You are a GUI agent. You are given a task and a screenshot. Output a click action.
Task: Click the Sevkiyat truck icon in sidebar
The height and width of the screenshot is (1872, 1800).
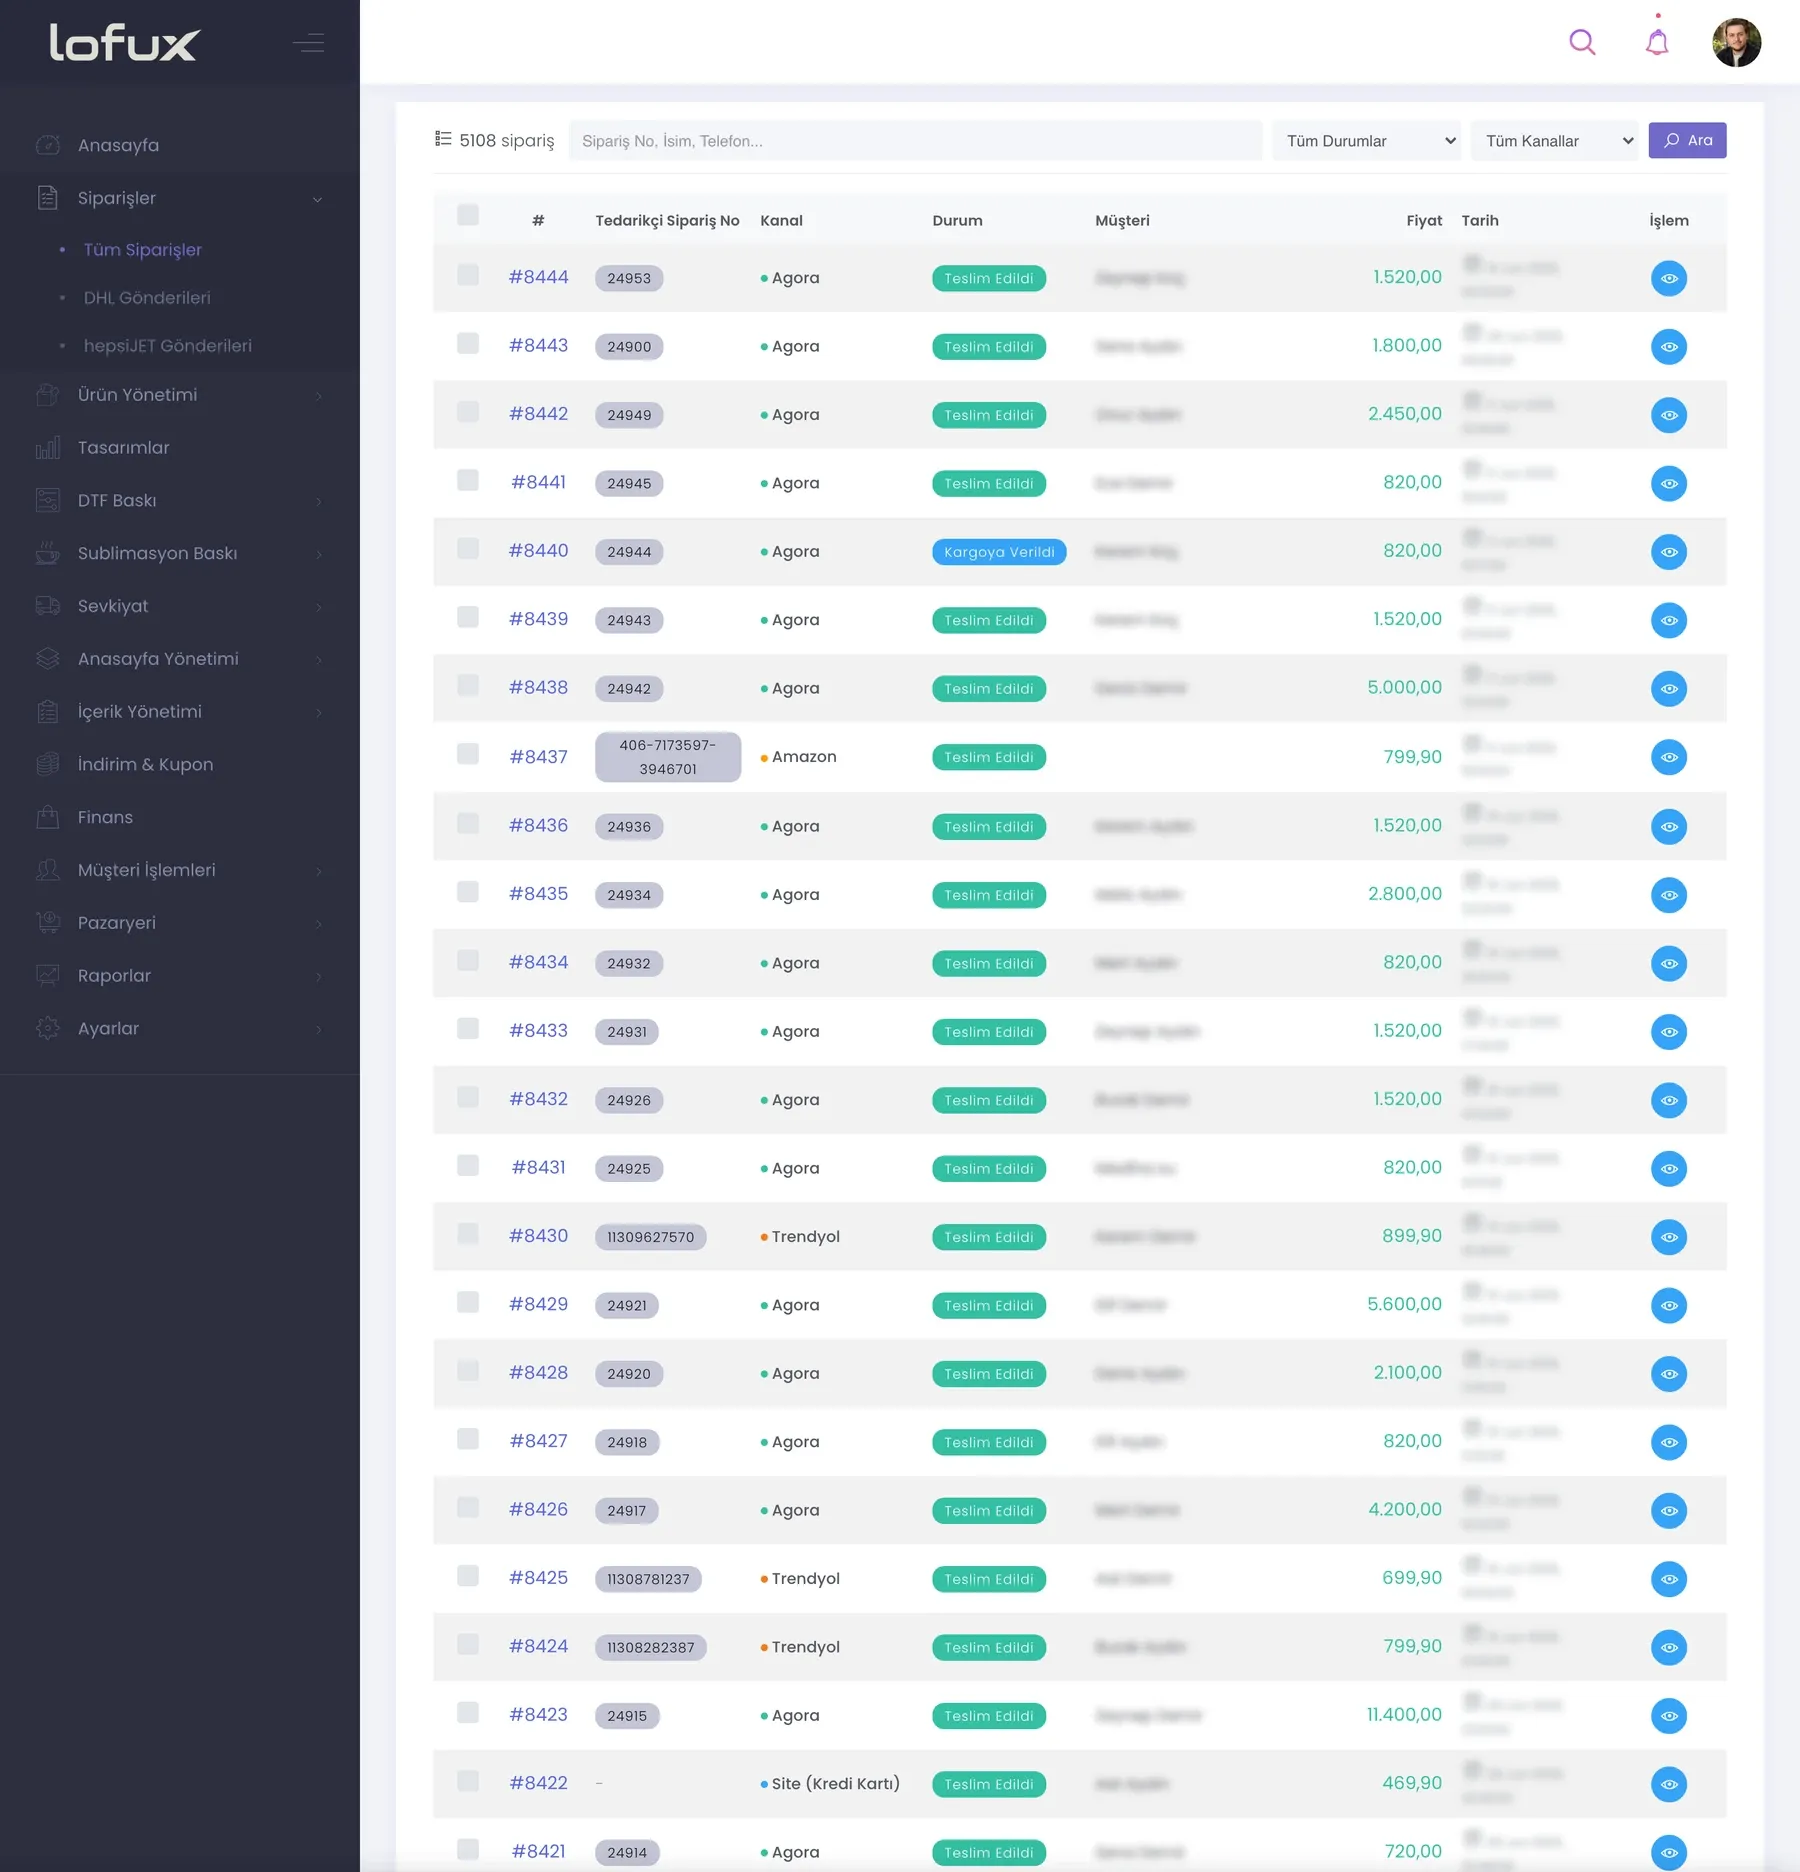pos(47,606)
